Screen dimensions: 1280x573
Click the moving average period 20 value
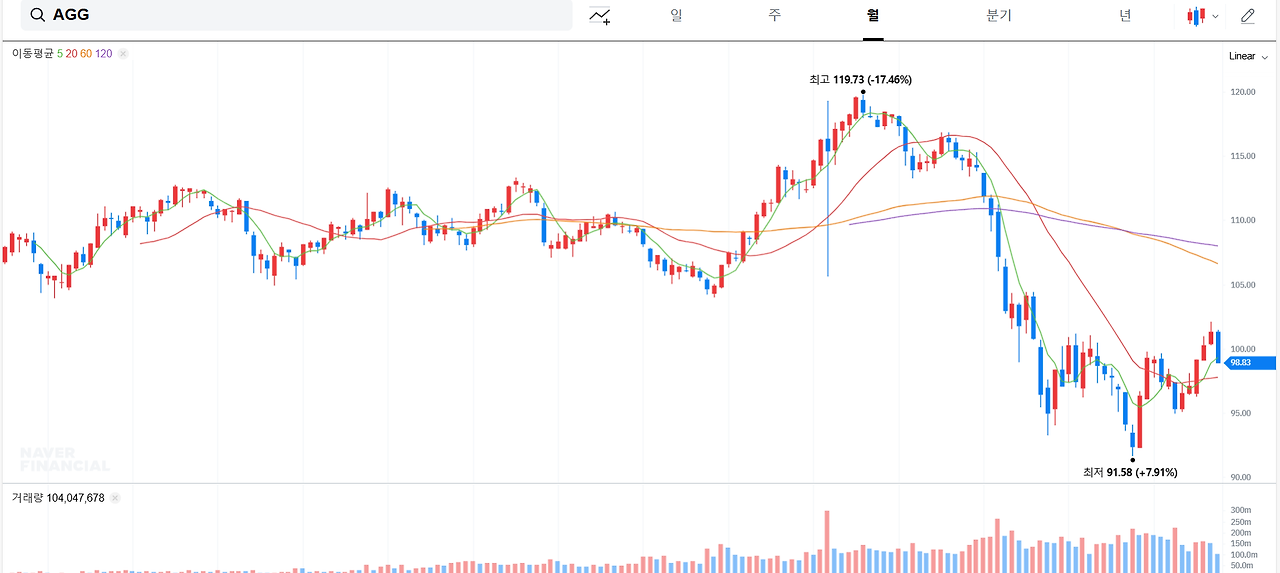coord(71,53)
